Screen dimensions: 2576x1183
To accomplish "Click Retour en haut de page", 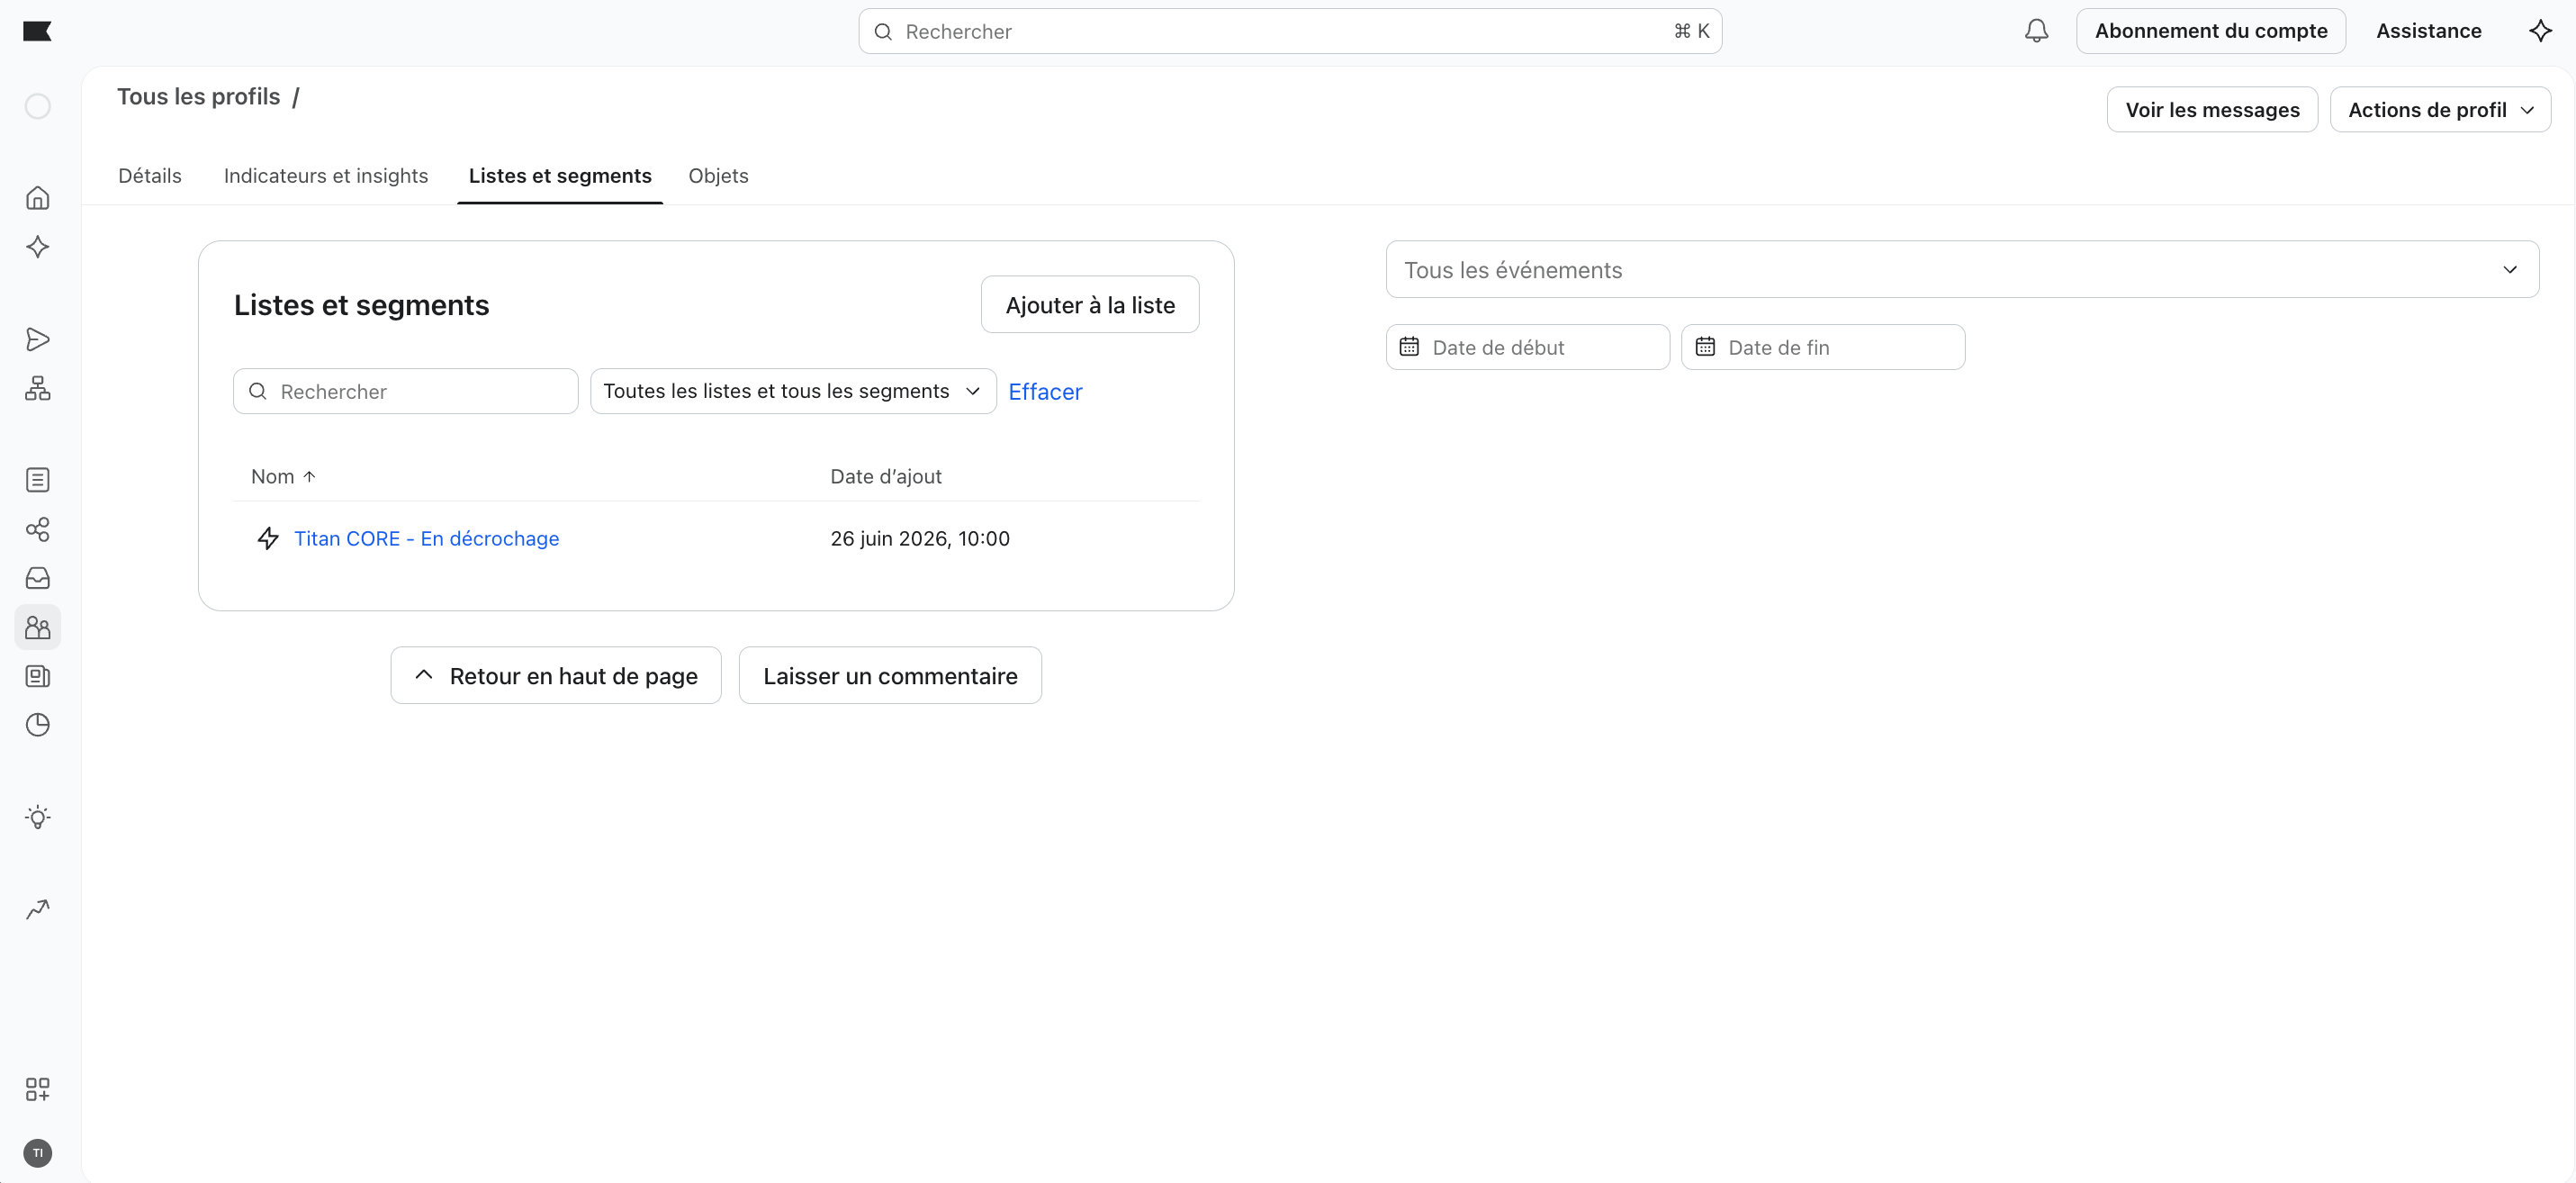I will [556, 676].
